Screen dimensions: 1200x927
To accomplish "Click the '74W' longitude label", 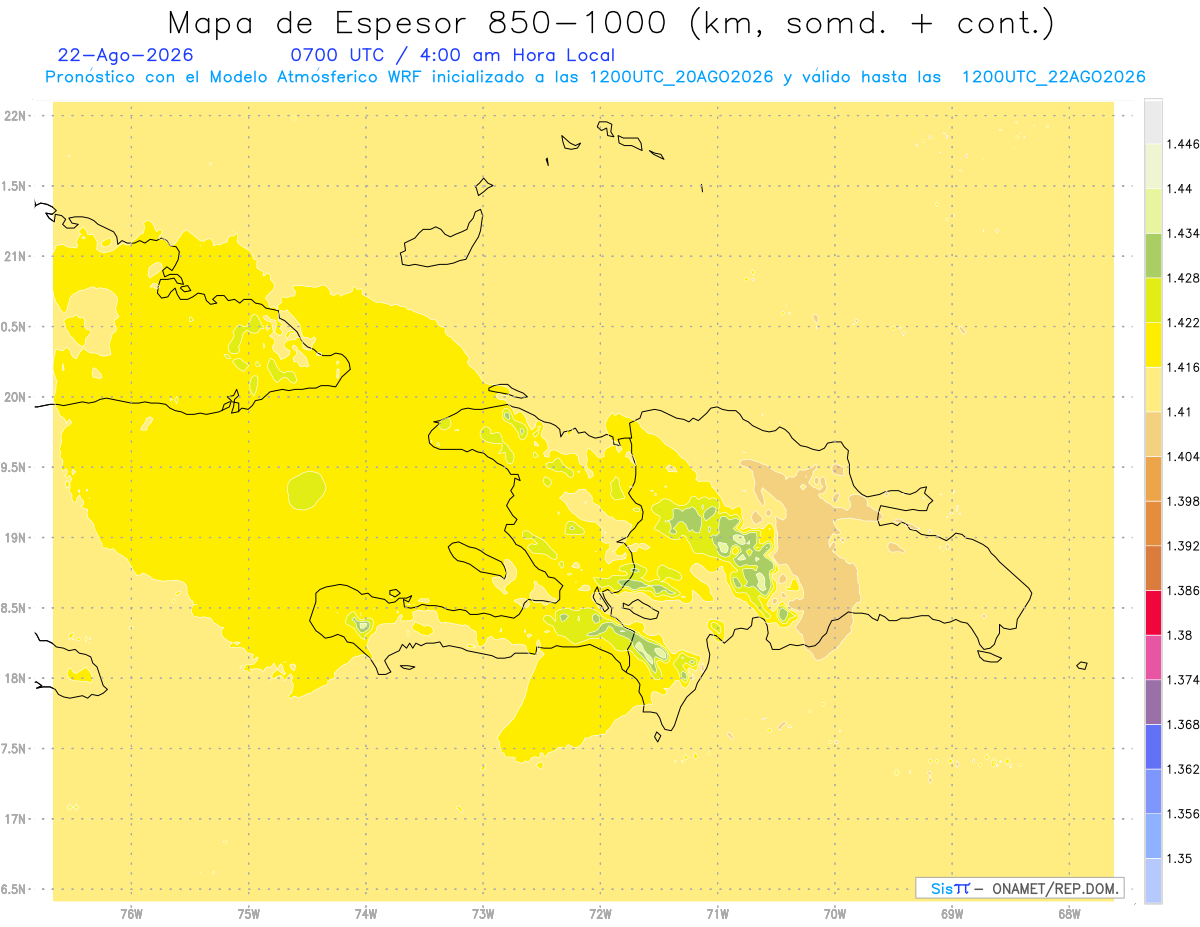I will [x=366, y=913].
